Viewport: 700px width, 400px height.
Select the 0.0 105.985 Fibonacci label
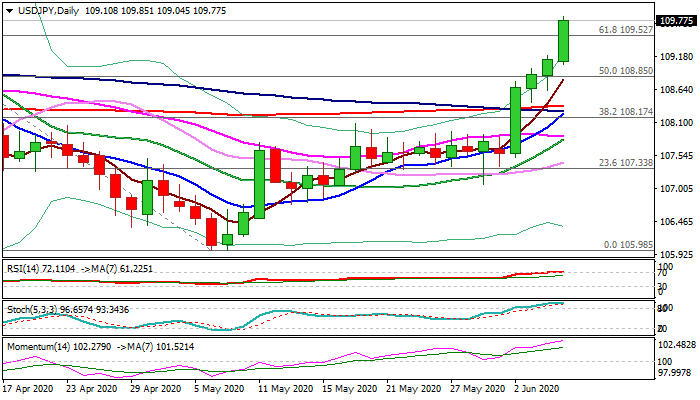(x=628, y=245)
